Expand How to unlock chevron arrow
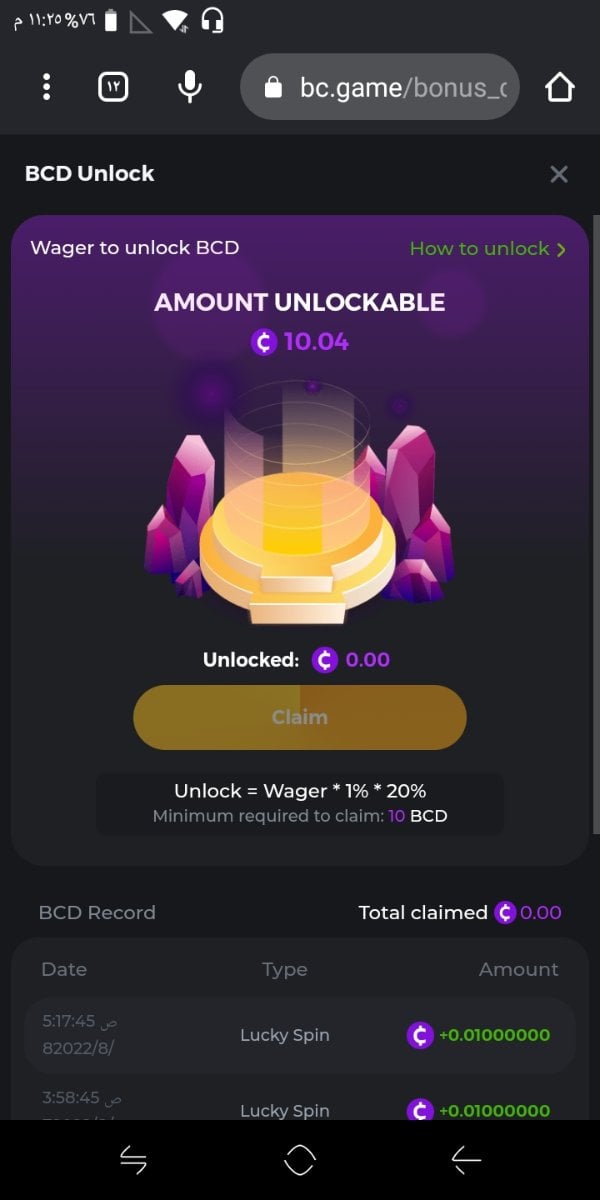This screenshot has width=600, height=1200. point(561,249)
